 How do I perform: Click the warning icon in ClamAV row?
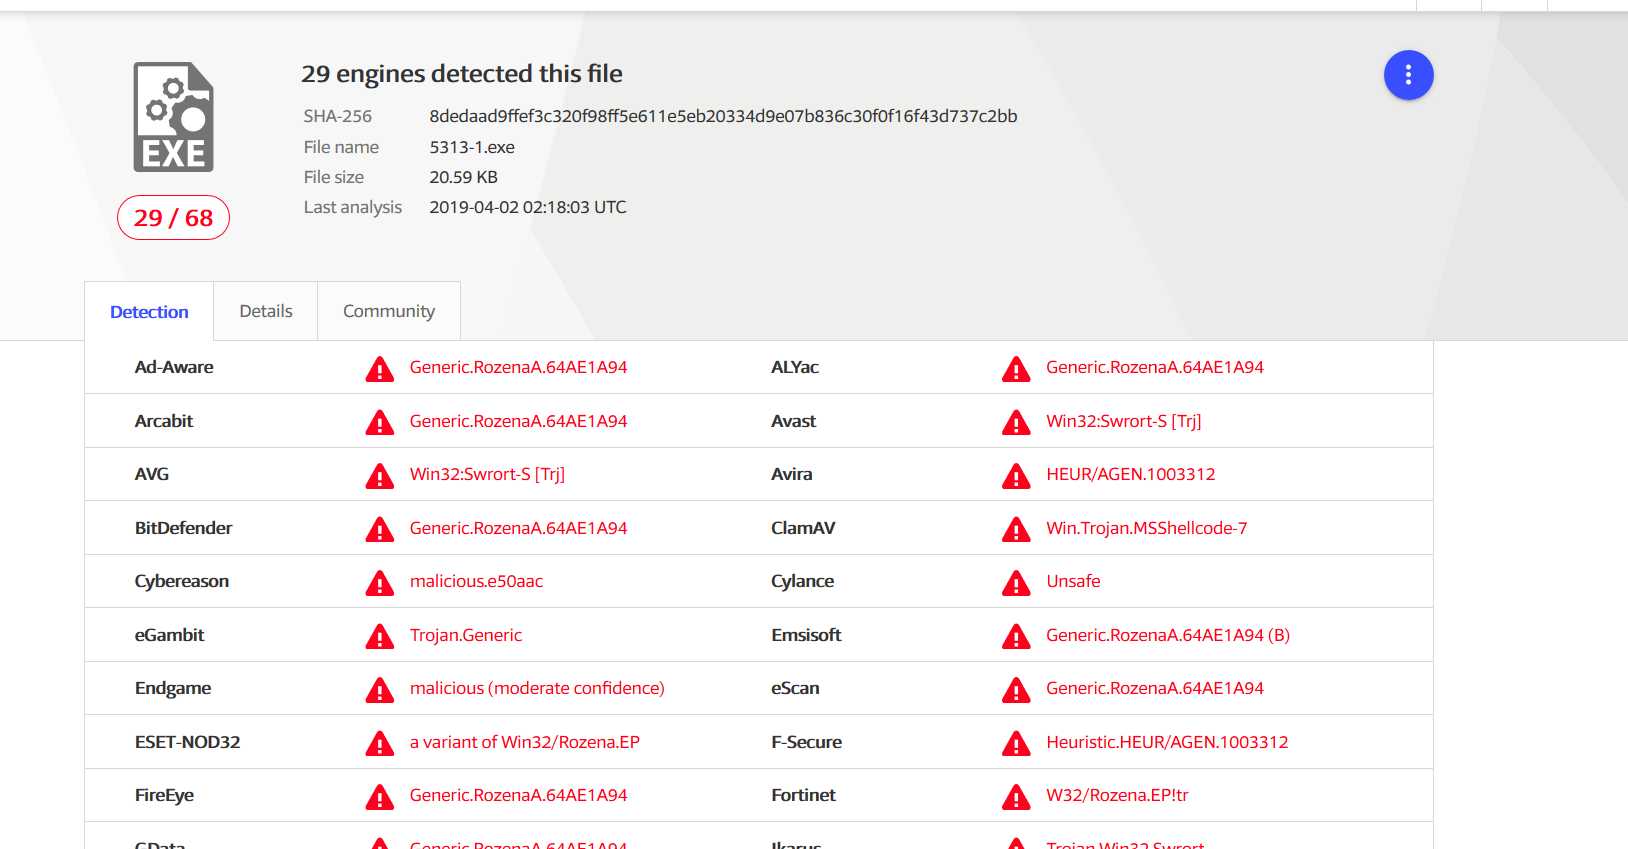[x=1016, y=530]
